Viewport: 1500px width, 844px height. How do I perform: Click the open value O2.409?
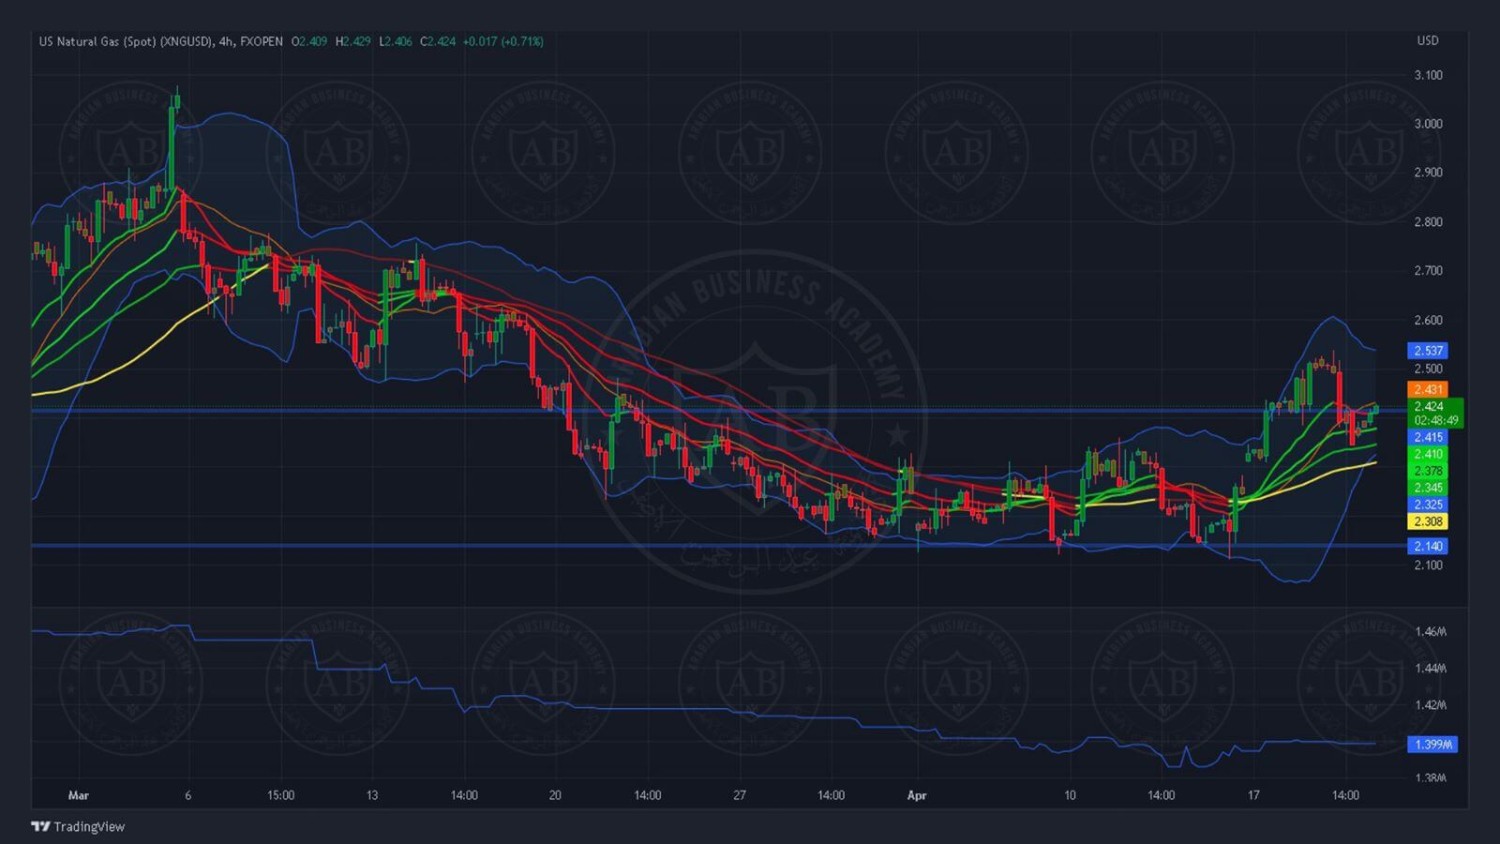tap(309, 41)
